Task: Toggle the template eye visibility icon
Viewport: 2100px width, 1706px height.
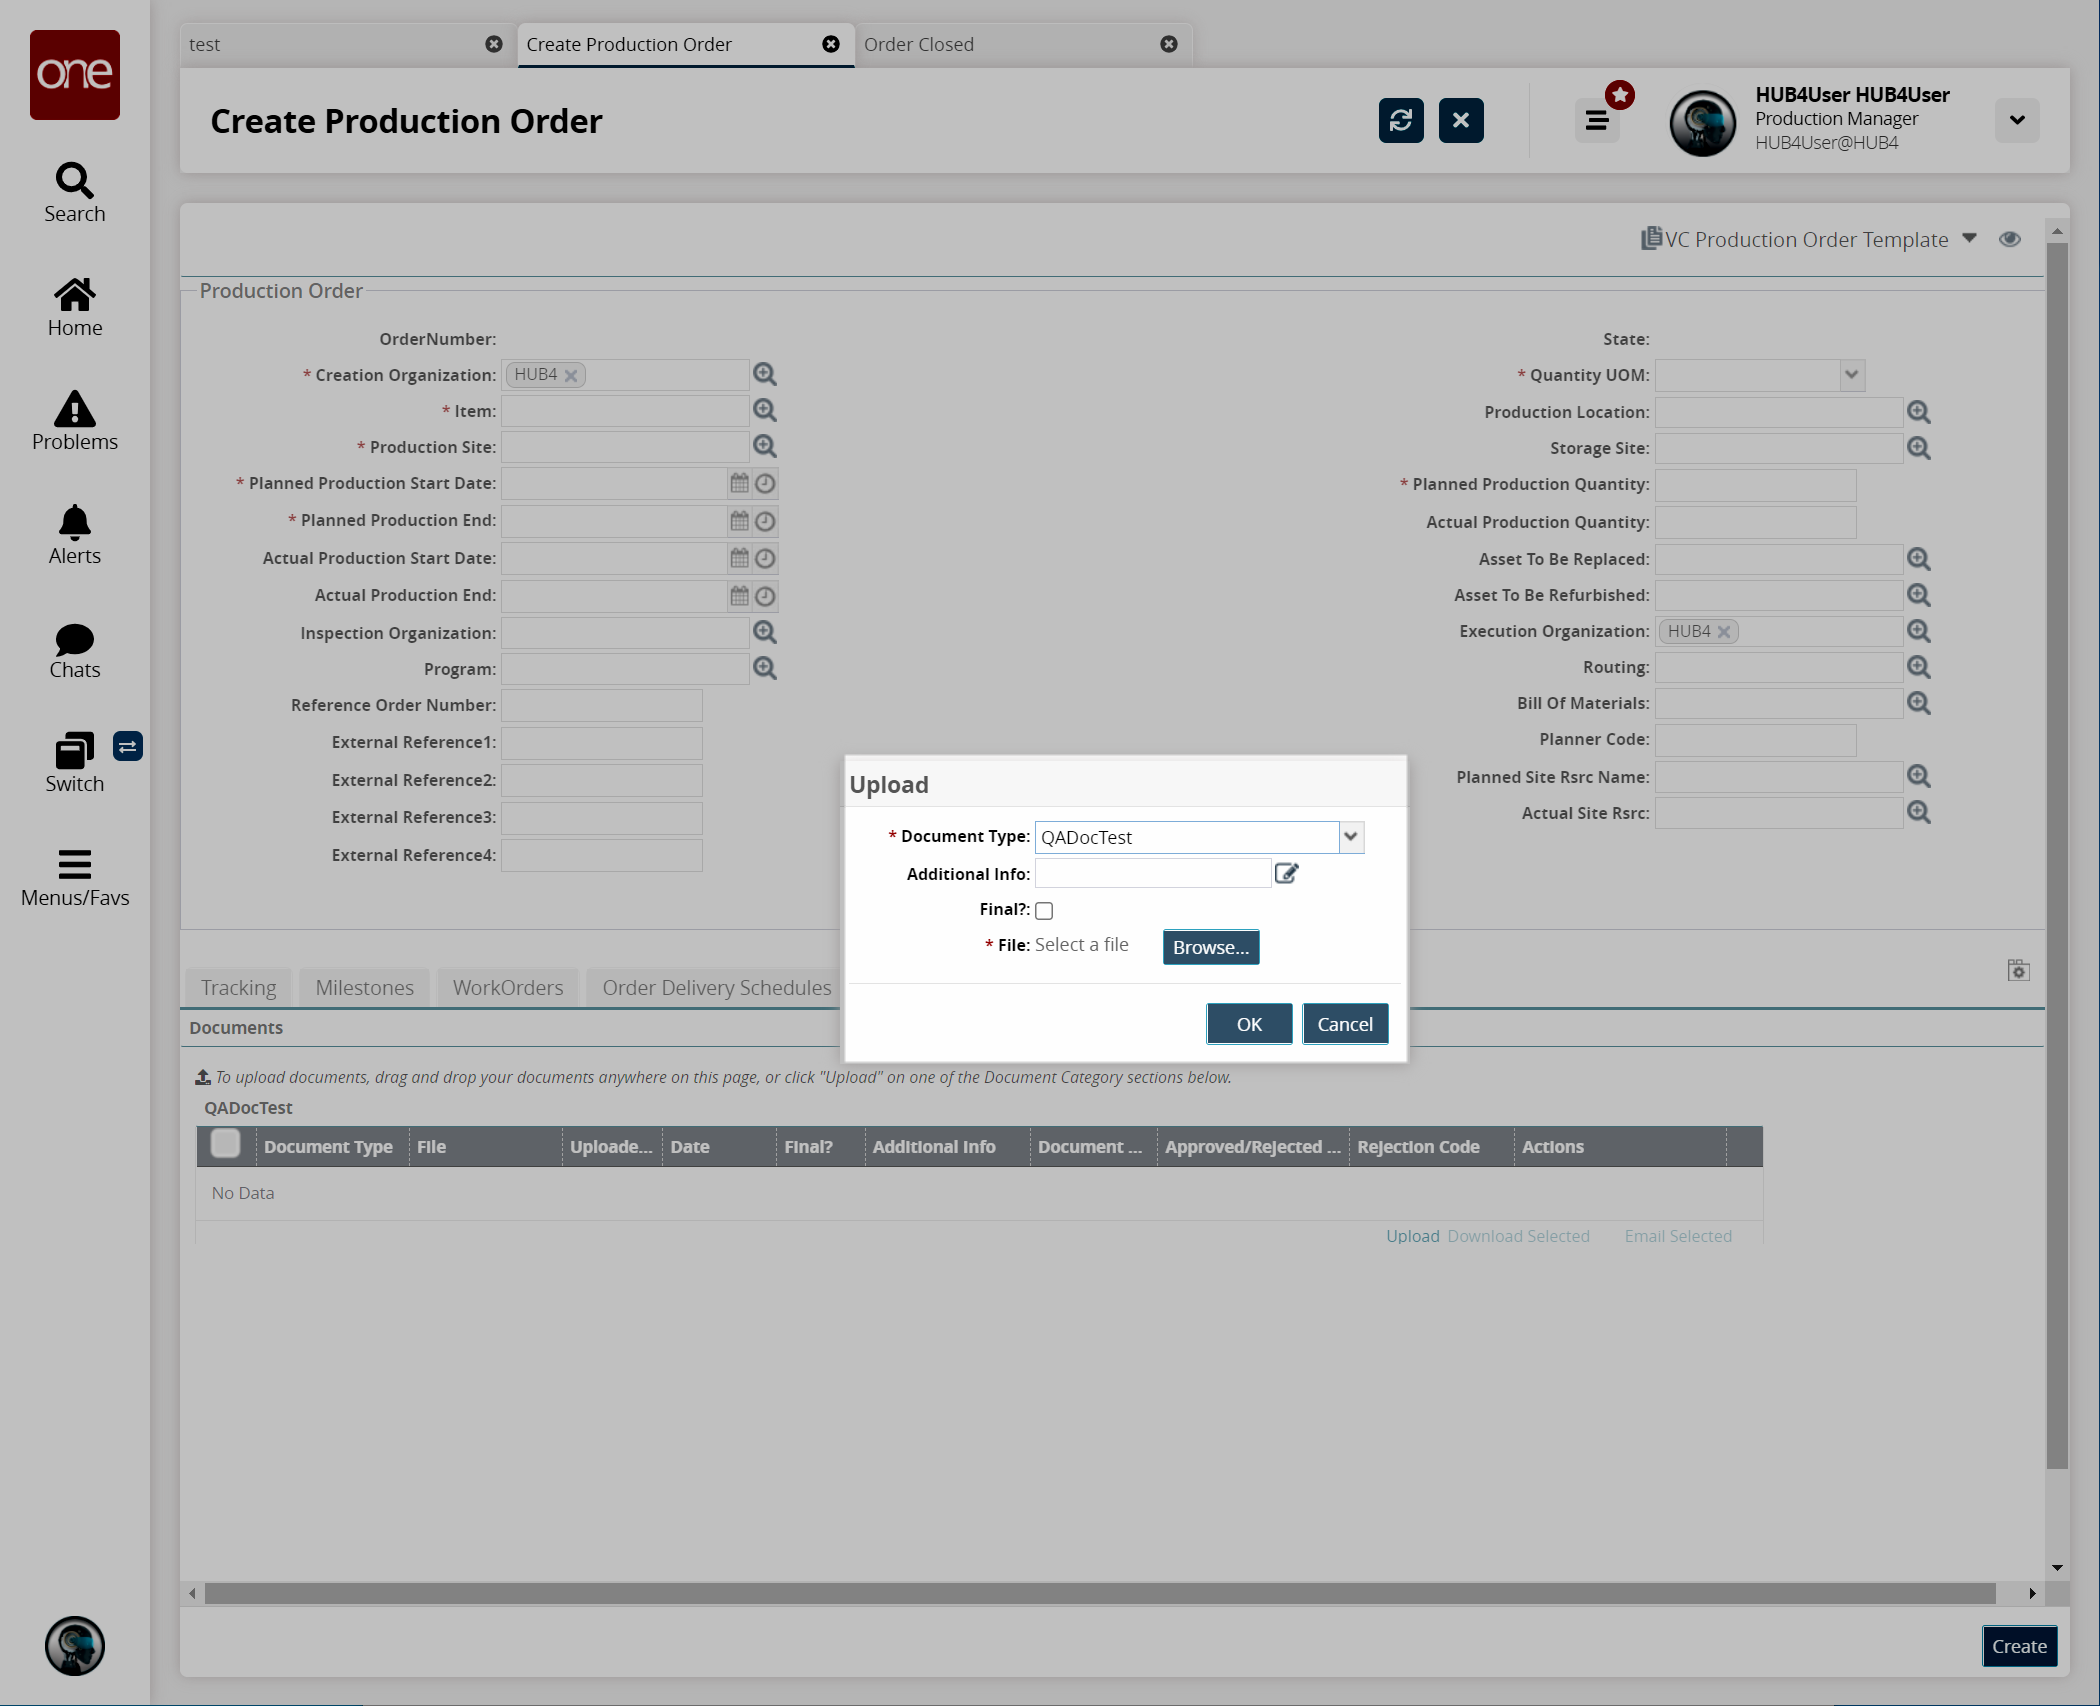Action: point(2010,239)
